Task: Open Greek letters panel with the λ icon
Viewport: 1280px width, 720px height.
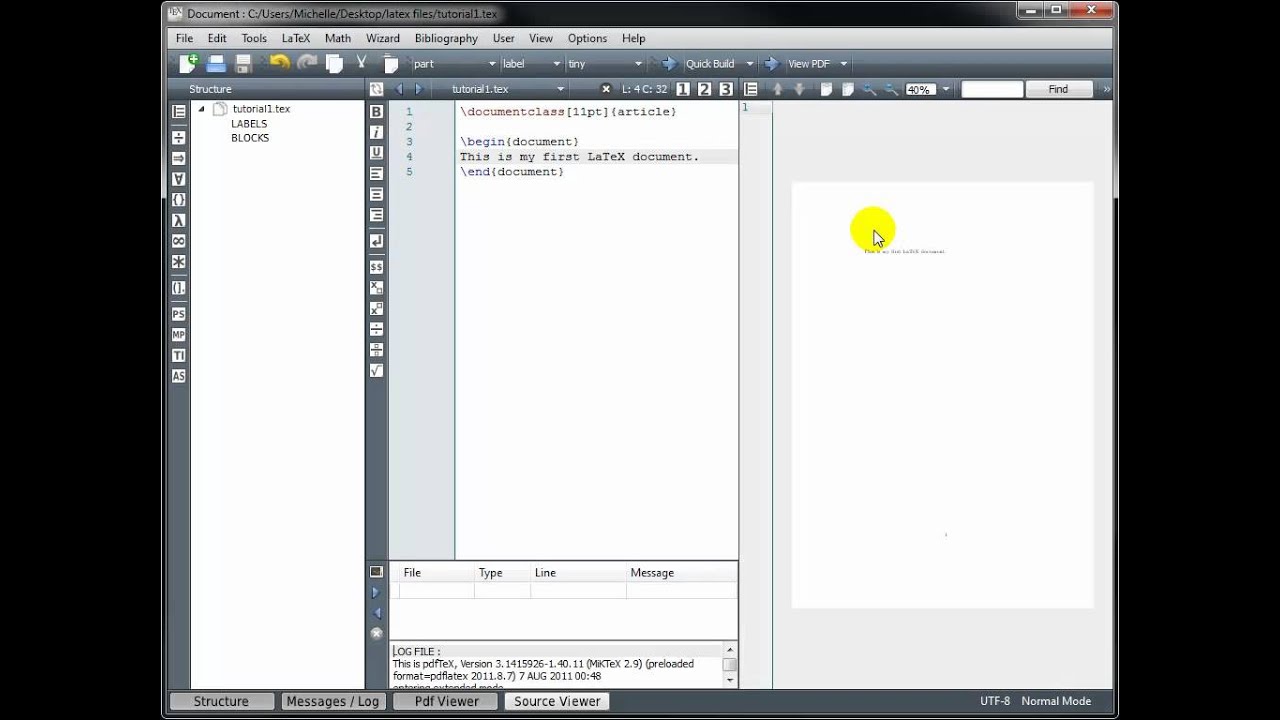Action: (x=178, y=220)
